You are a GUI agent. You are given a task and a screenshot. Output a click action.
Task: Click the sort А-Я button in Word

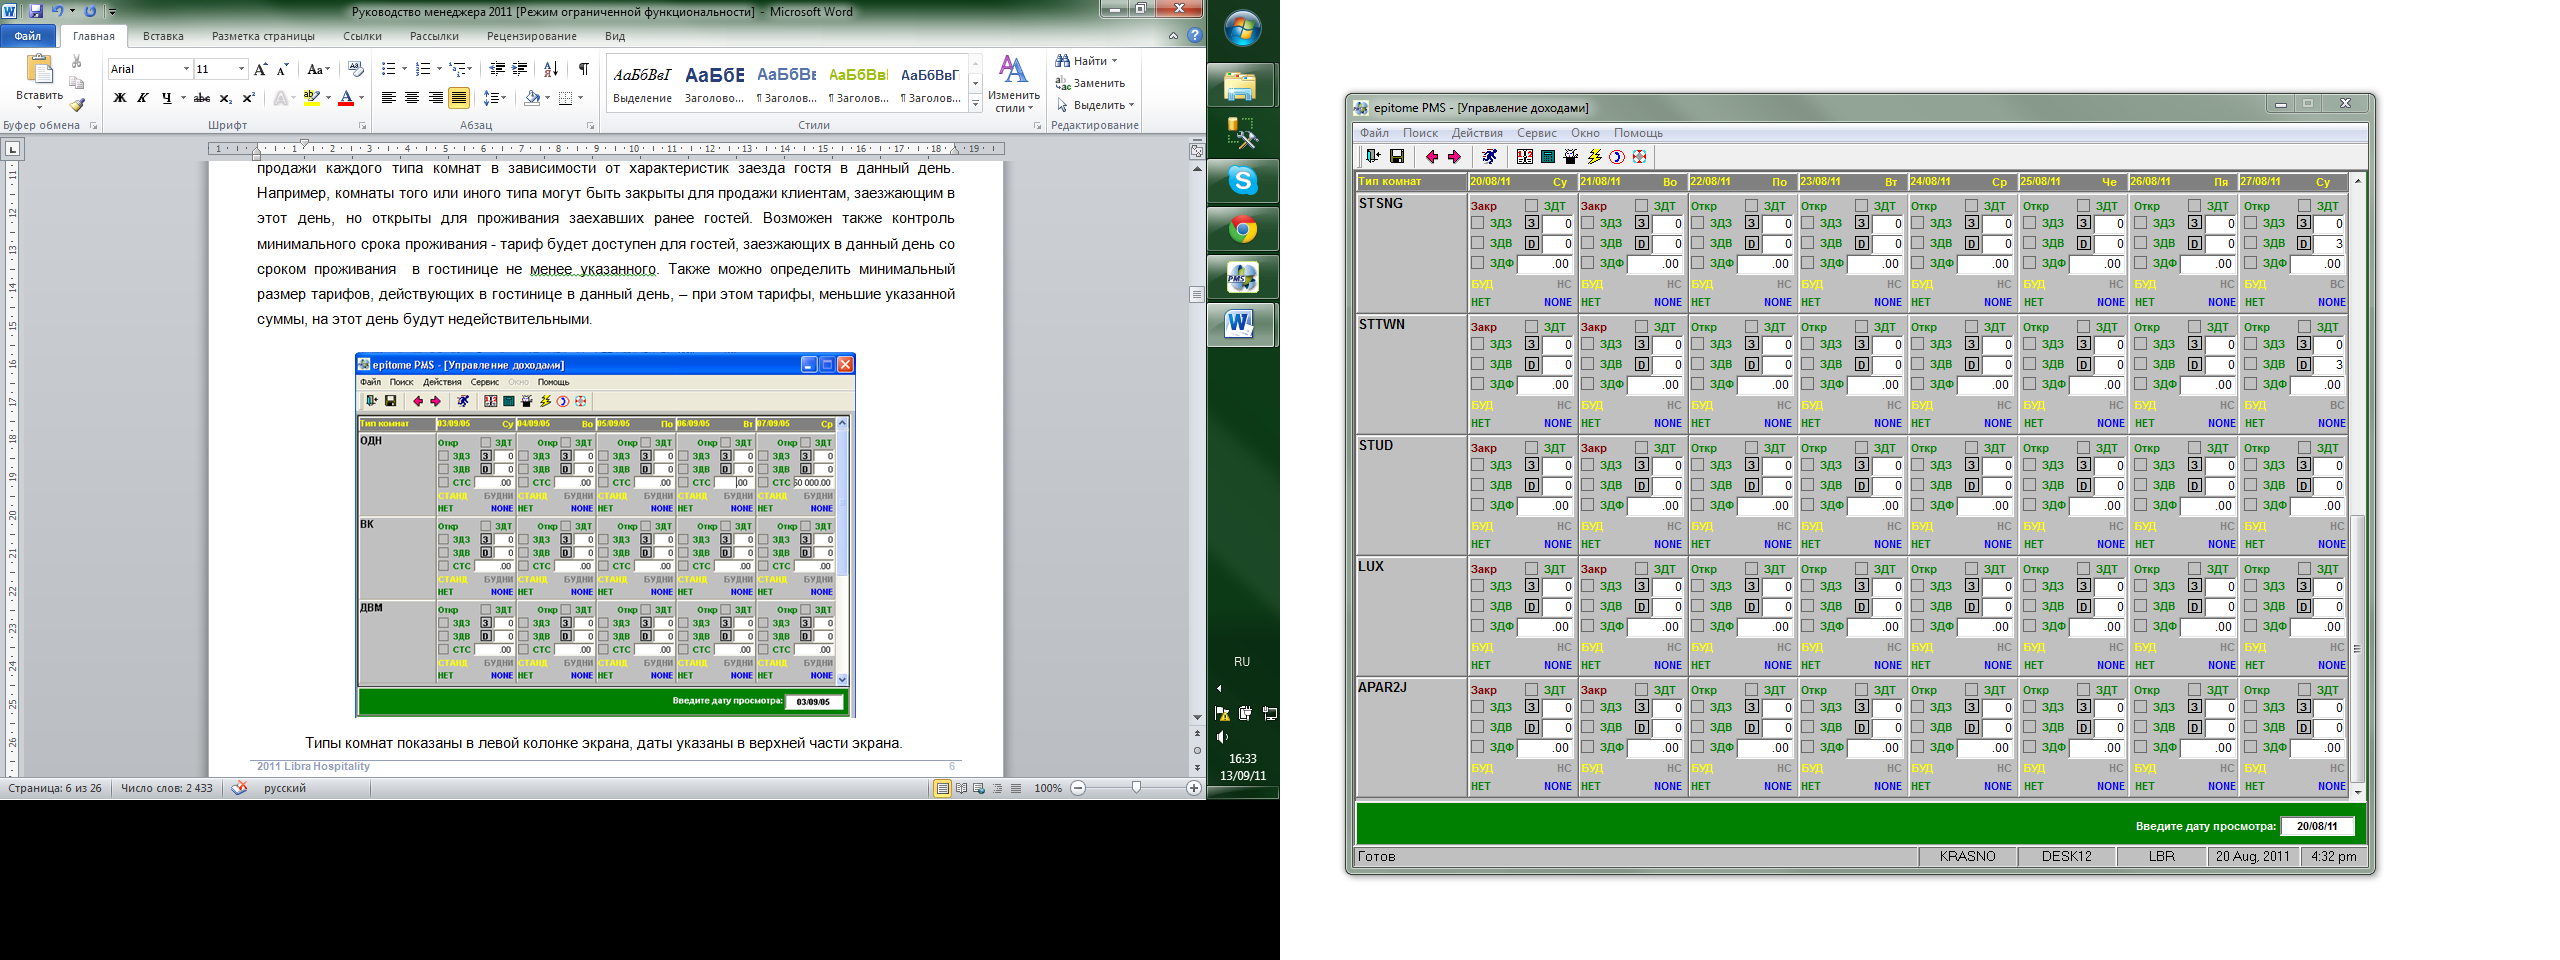[x=551, y=69]
